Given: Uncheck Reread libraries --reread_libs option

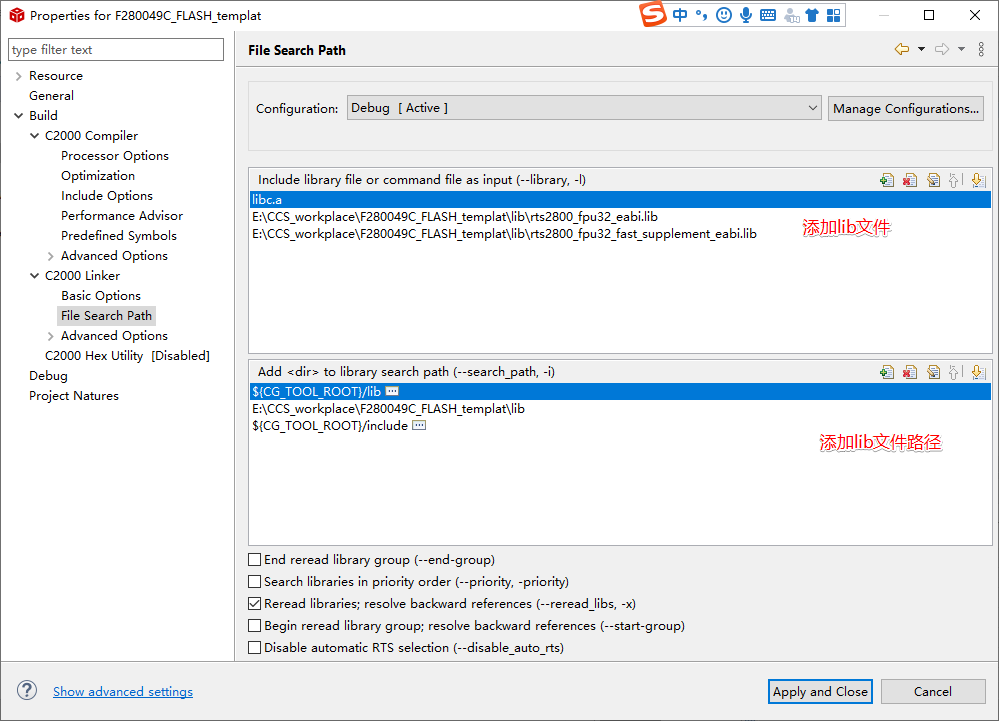Looking at the screenshot, I should click(254, 603).
